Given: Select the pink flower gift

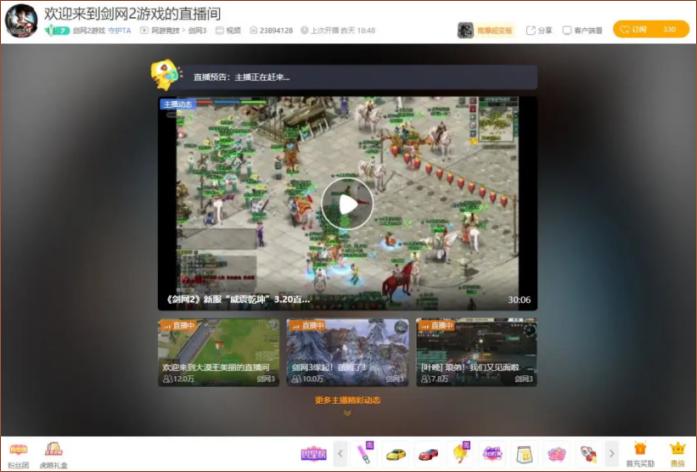Looking at the screenshot, I should coord(557,454).
